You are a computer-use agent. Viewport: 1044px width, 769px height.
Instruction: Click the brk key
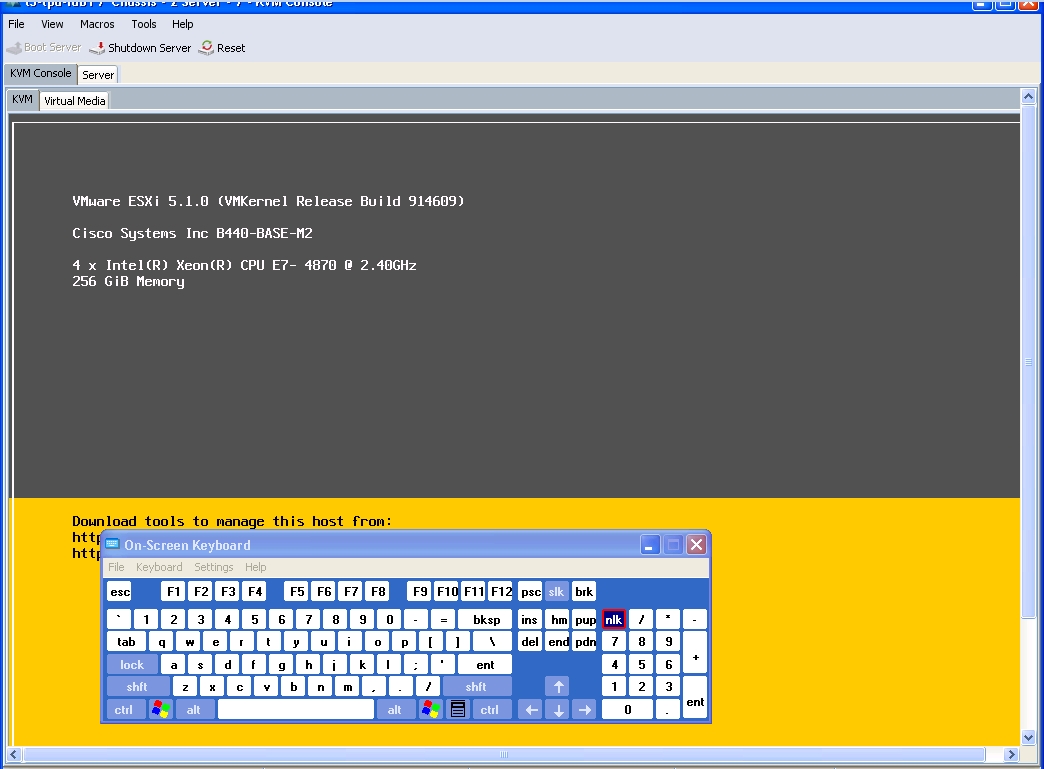coord(584,592)
